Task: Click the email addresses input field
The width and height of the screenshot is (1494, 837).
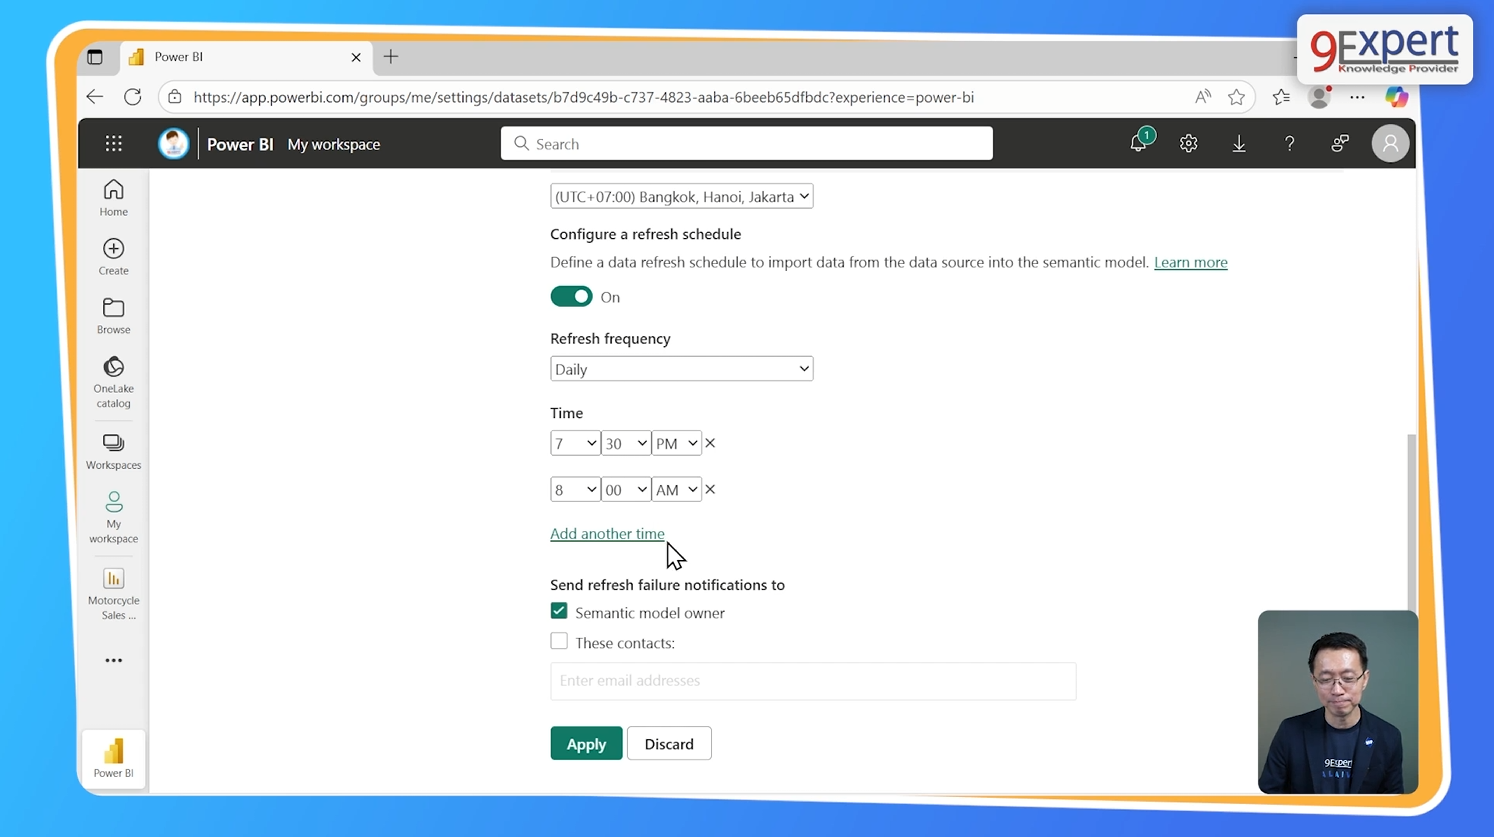Action: (812, 681)
